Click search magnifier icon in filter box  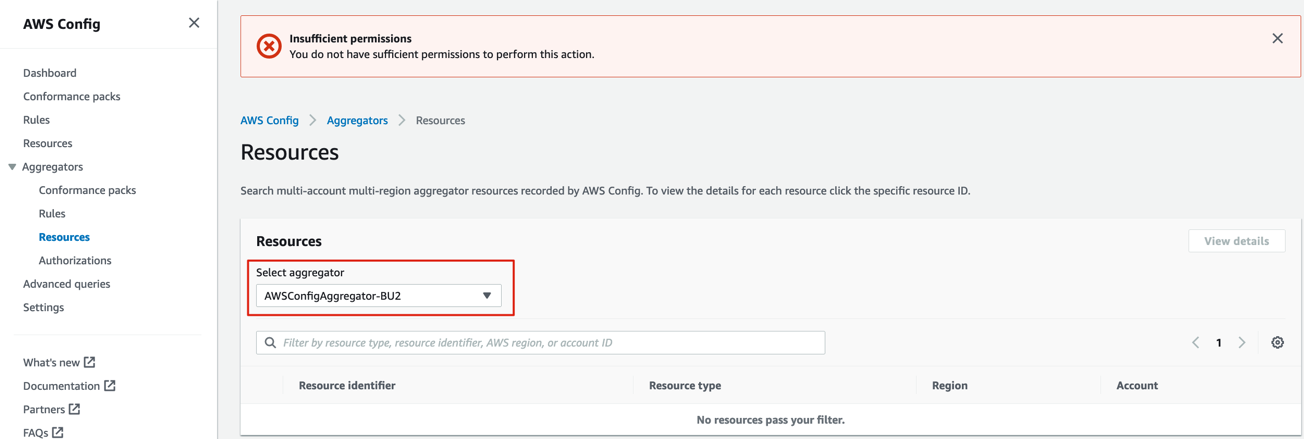tap(270, 342)
